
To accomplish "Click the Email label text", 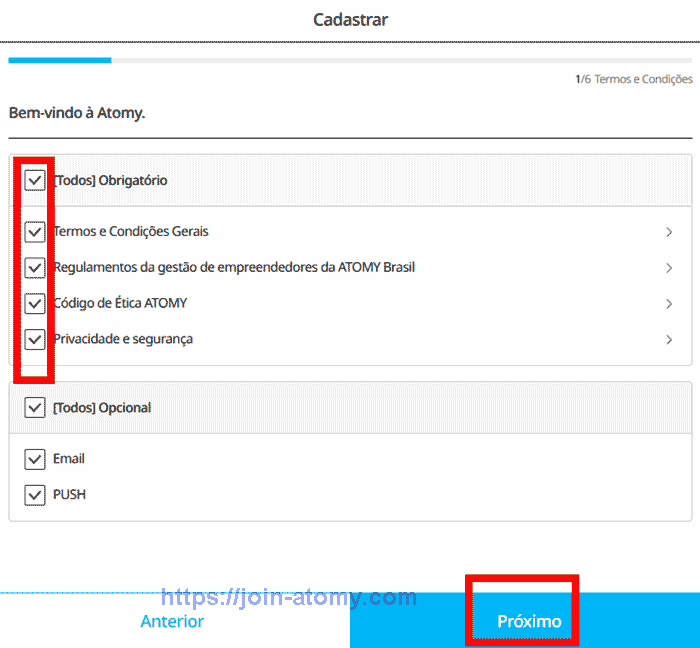I will (69, 459).
